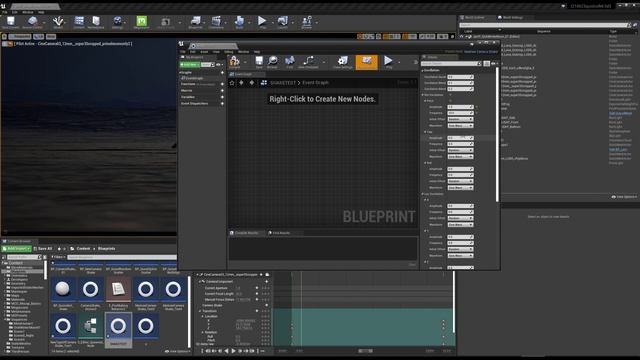Open the Pitch Waveform dropdown
Screen dimensions: 640x360
pyautogui.click(x=460, y=126)
